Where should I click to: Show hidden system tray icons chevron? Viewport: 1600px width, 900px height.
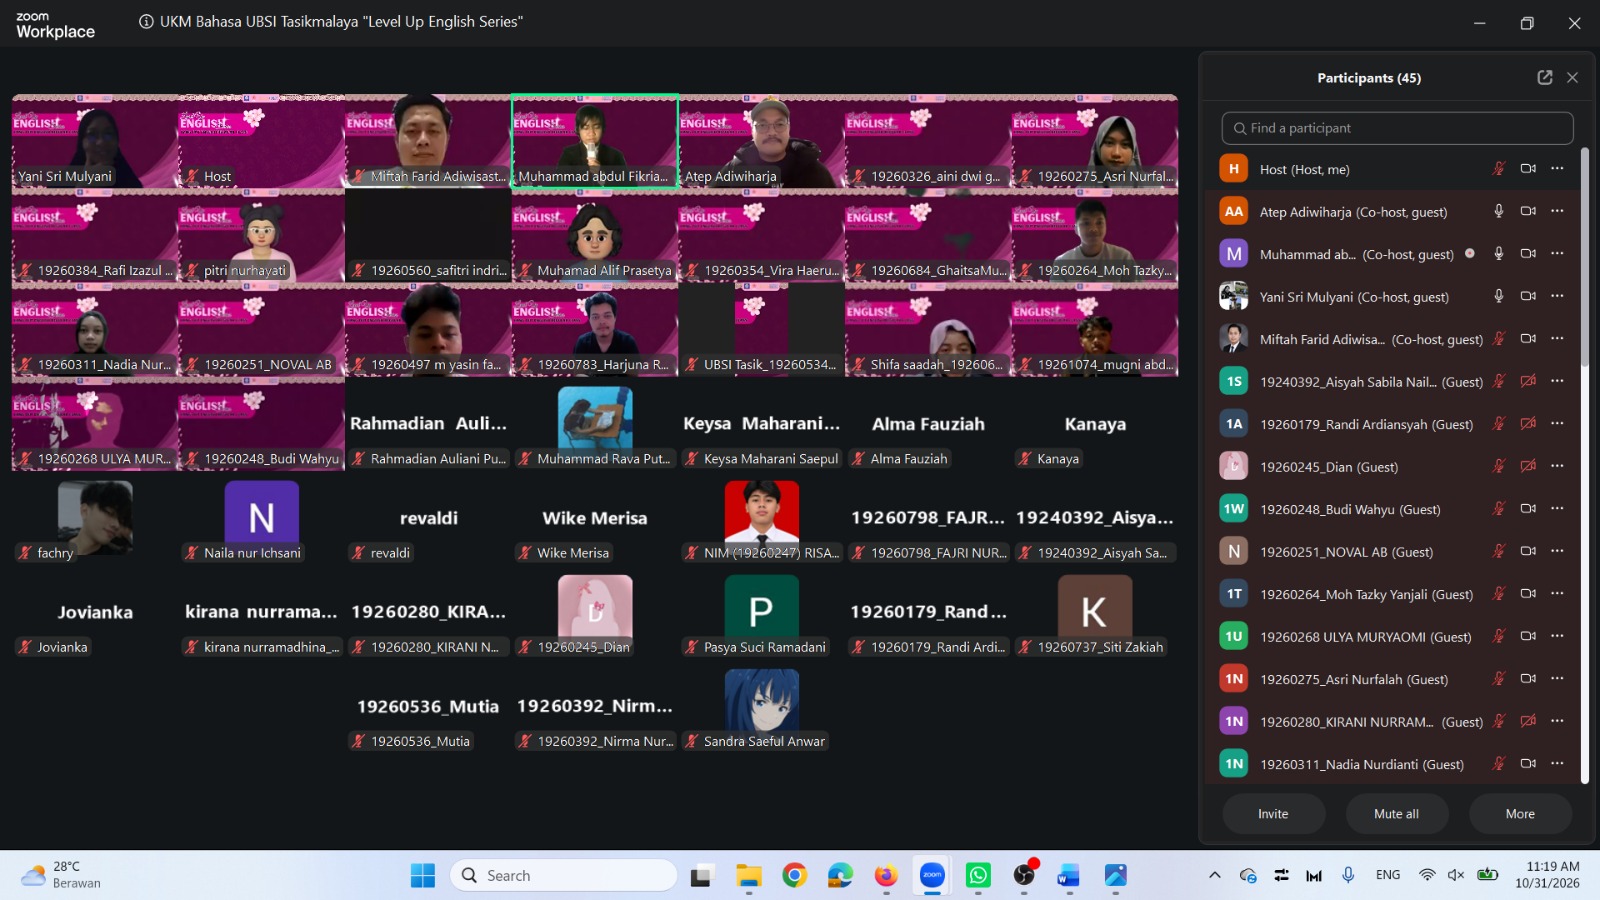point(1215,875)
